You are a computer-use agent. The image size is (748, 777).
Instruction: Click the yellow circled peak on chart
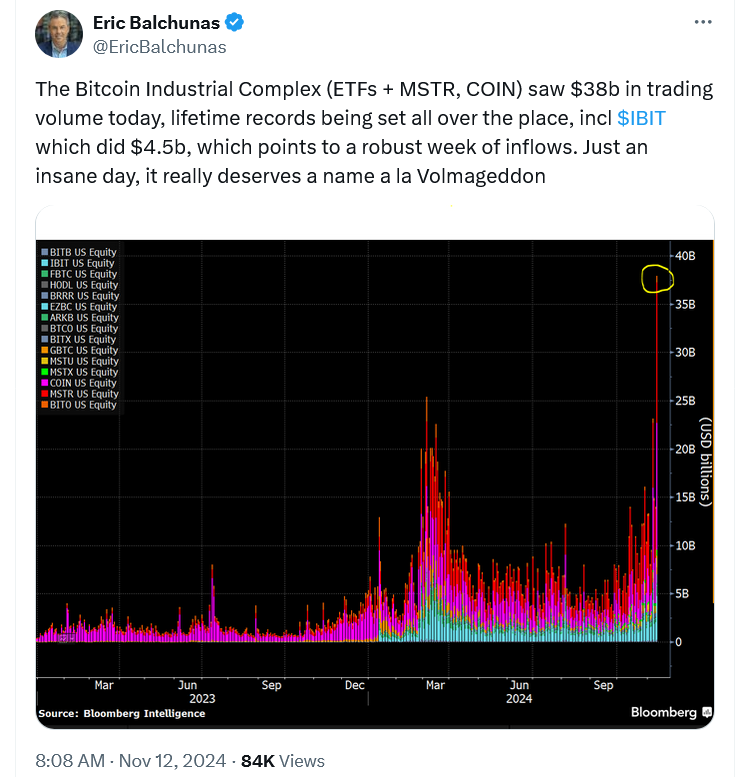click(x=656, y=279)
